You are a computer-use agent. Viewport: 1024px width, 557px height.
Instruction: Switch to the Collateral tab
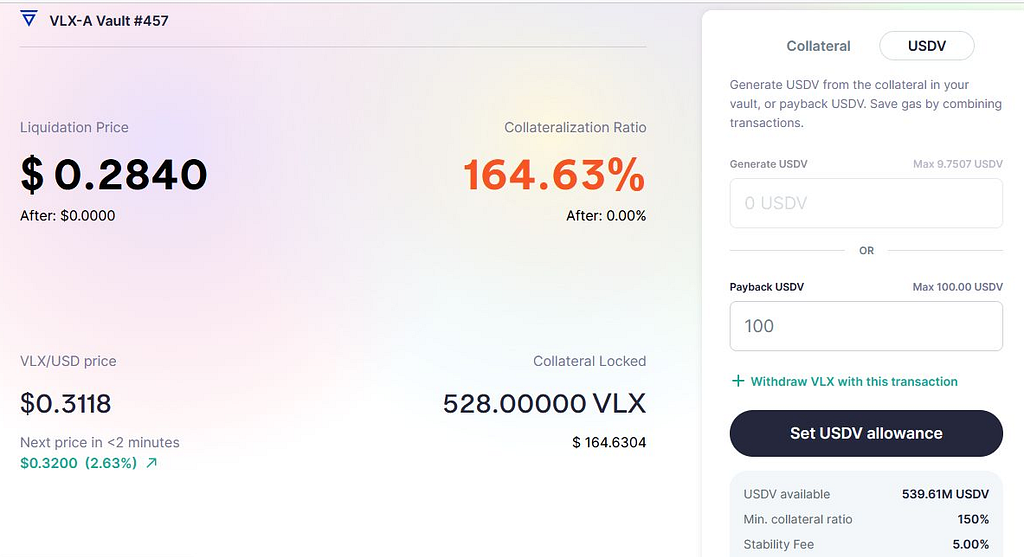pos(818,46)
